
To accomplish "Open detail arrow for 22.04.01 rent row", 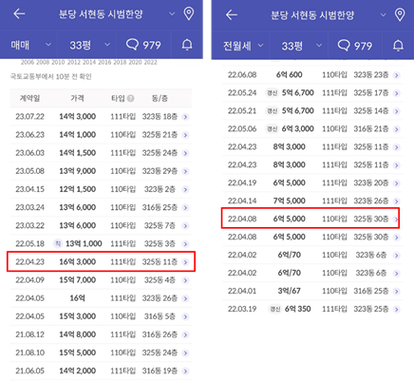I will (396, 291).
